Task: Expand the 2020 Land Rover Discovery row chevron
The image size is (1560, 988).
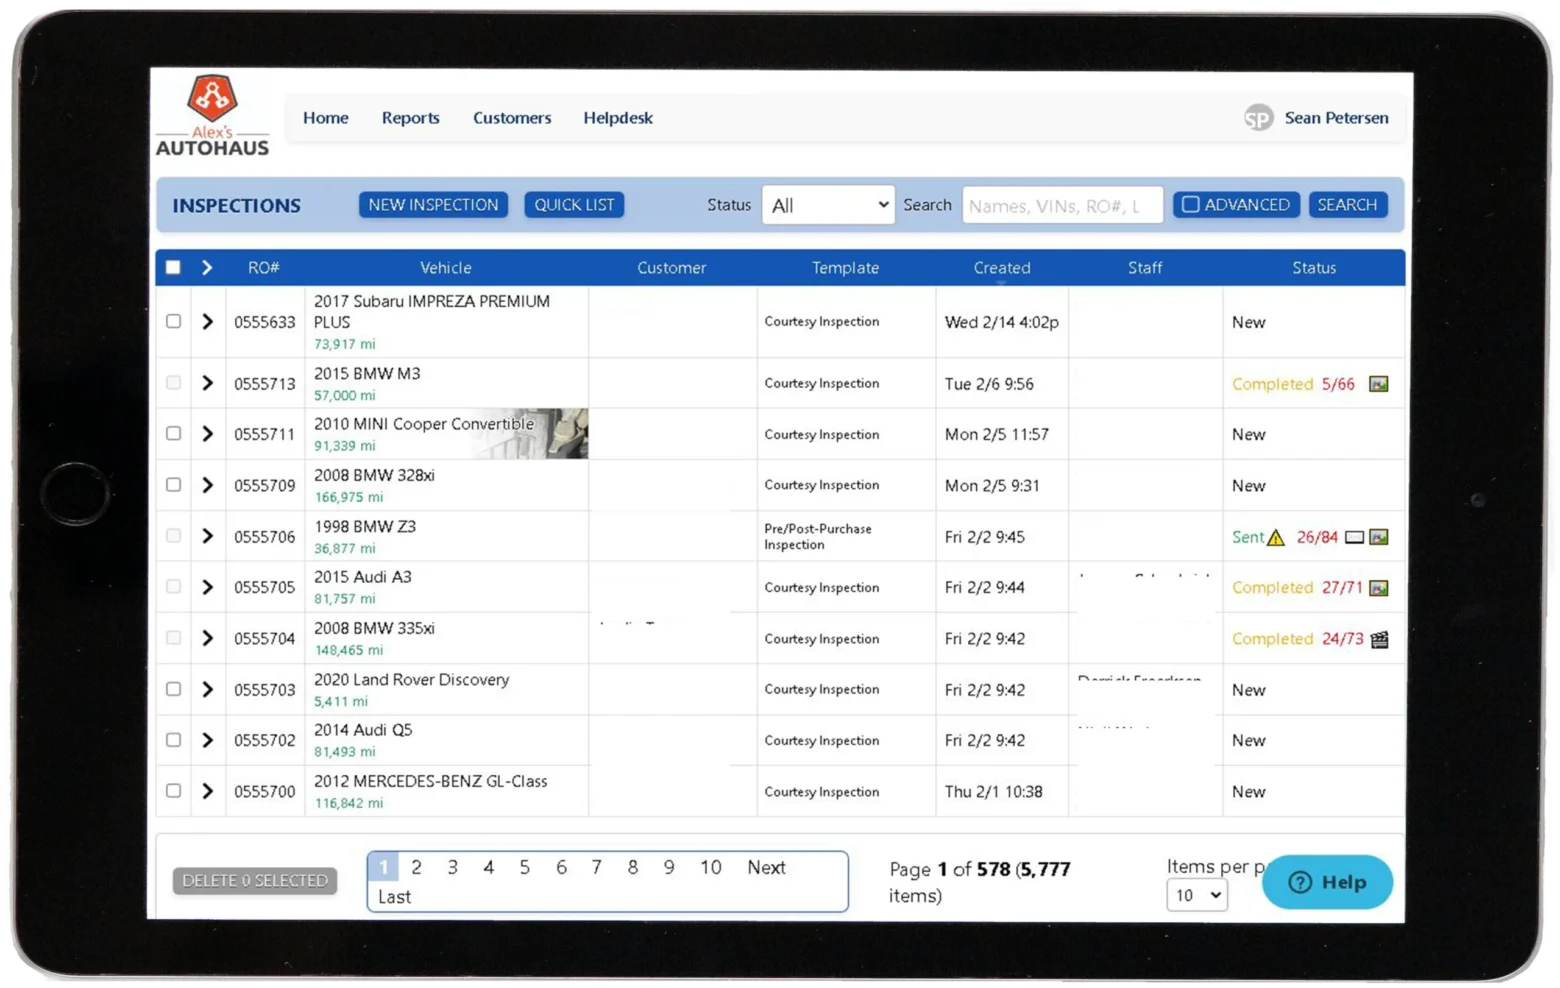Action: pyautogui.click(x=207, y=689)
